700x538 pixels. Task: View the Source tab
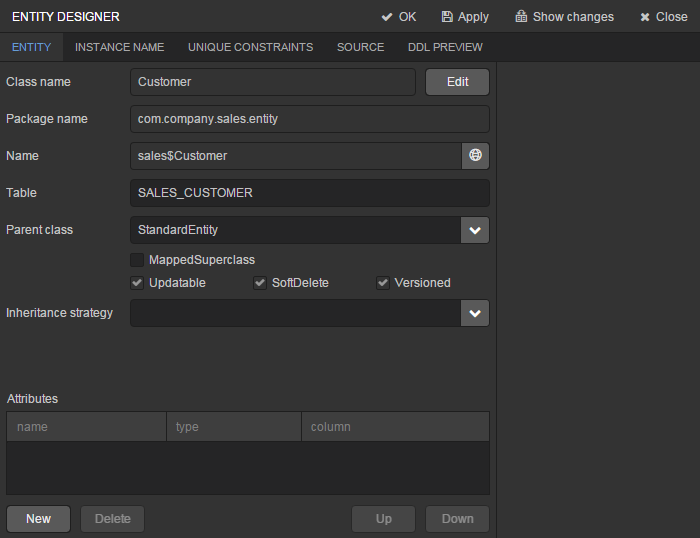360,47
